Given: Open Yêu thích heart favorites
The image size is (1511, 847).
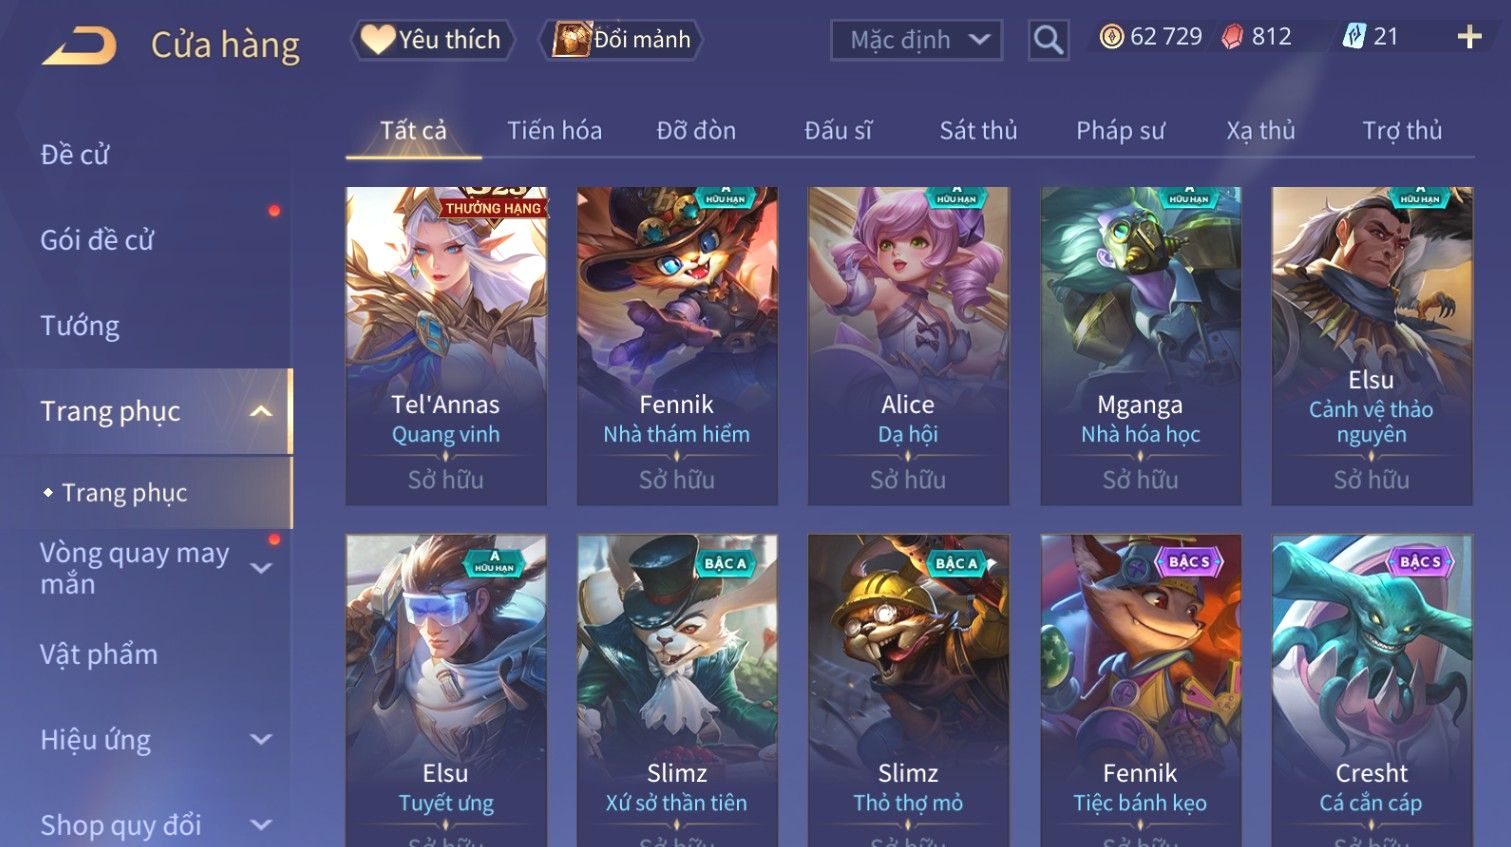Looking at the screenshot, I should pyautogui.click(x=432, y=40).
